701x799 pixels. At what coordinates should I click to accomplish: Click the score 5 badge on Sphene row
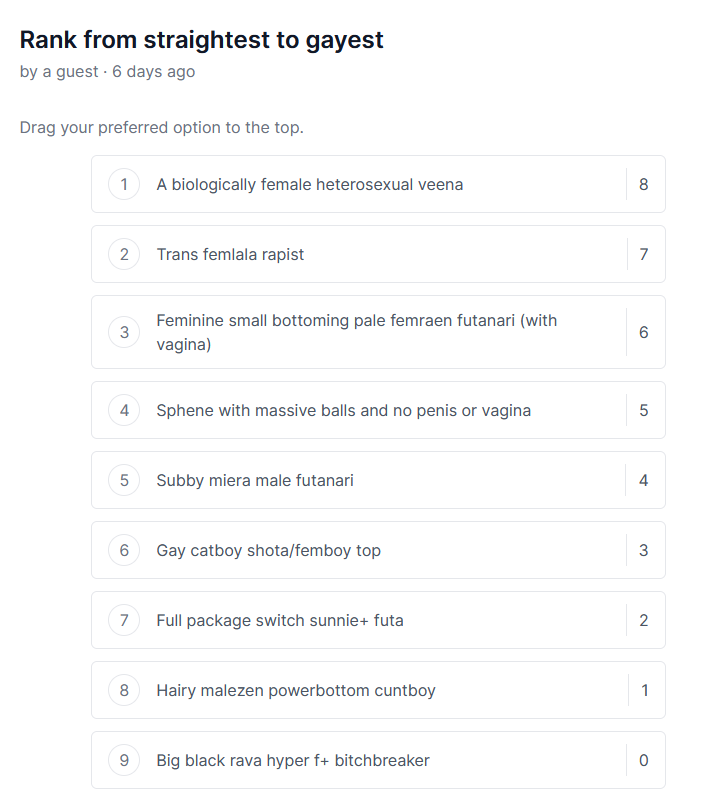643,410
